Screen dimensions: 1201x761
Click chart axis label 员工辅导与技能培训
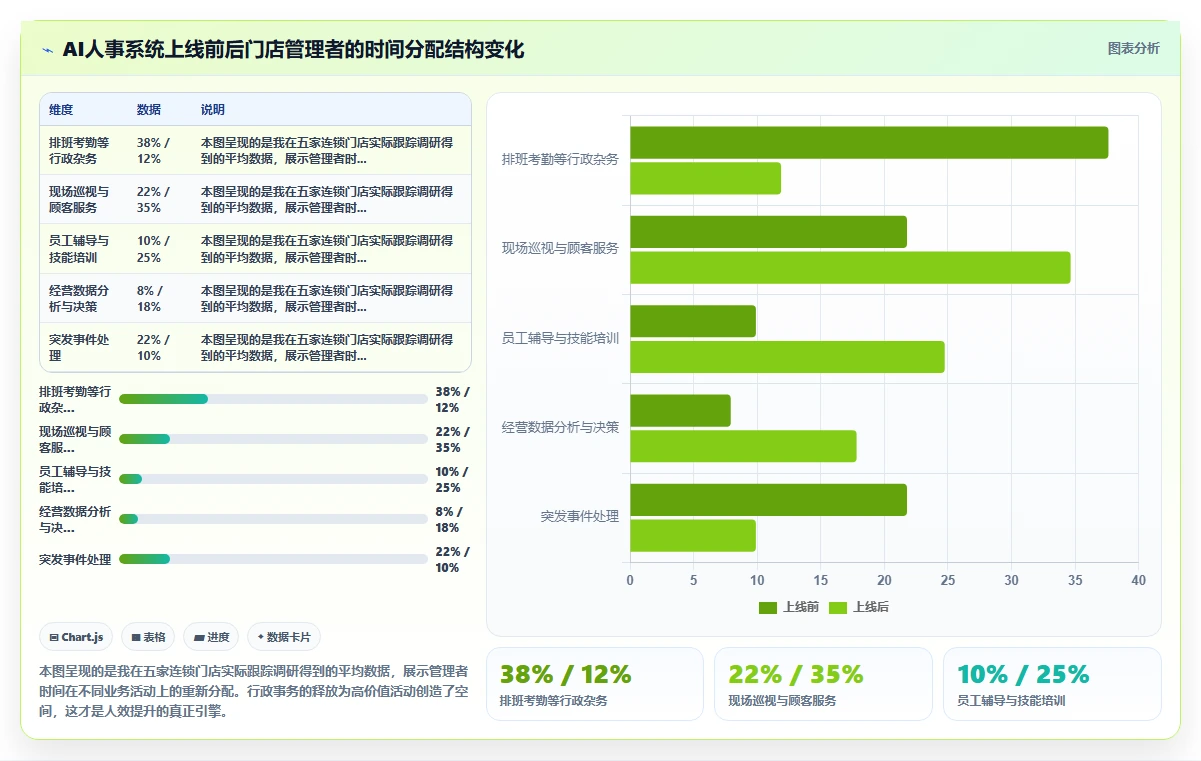pyautogui.click(x=560, y=339)
